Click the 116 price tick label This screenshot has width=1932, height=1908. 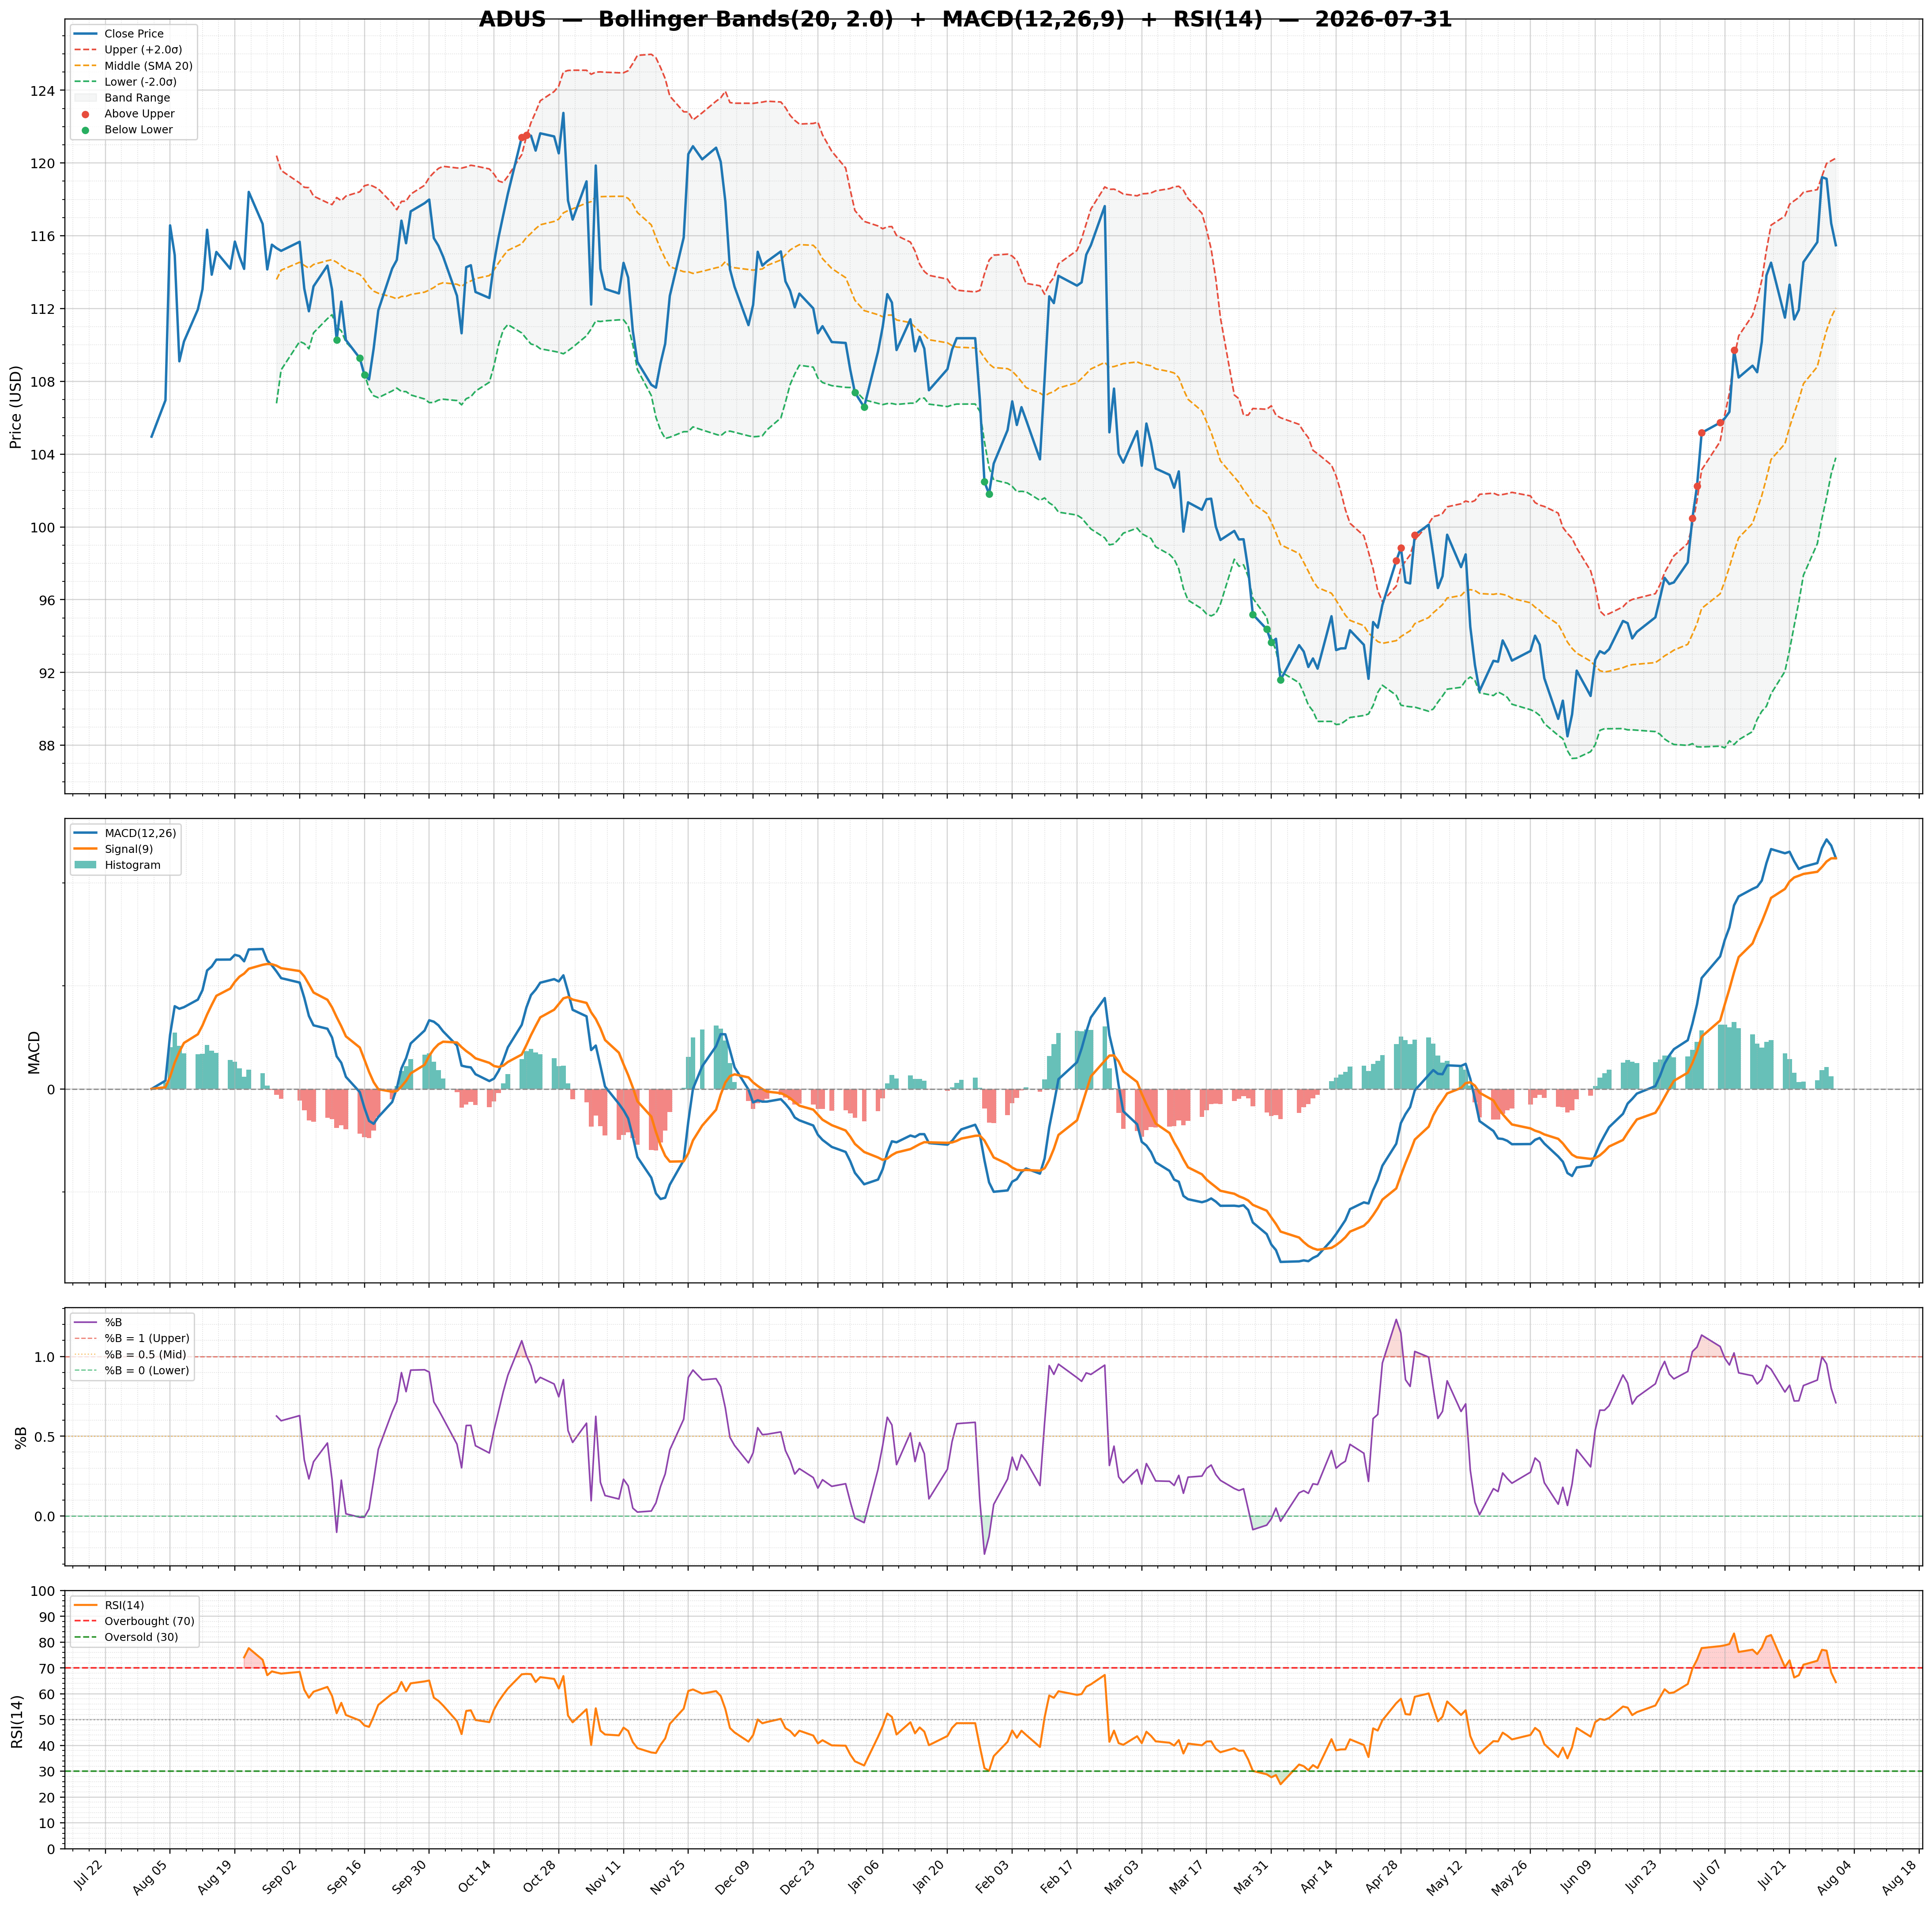43,236
